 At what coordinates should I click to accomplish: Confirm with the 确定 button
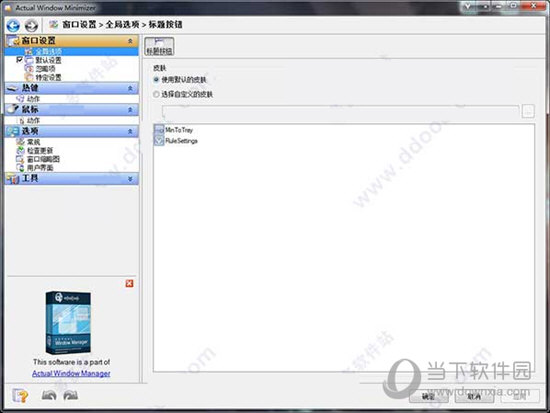[429, 397]
